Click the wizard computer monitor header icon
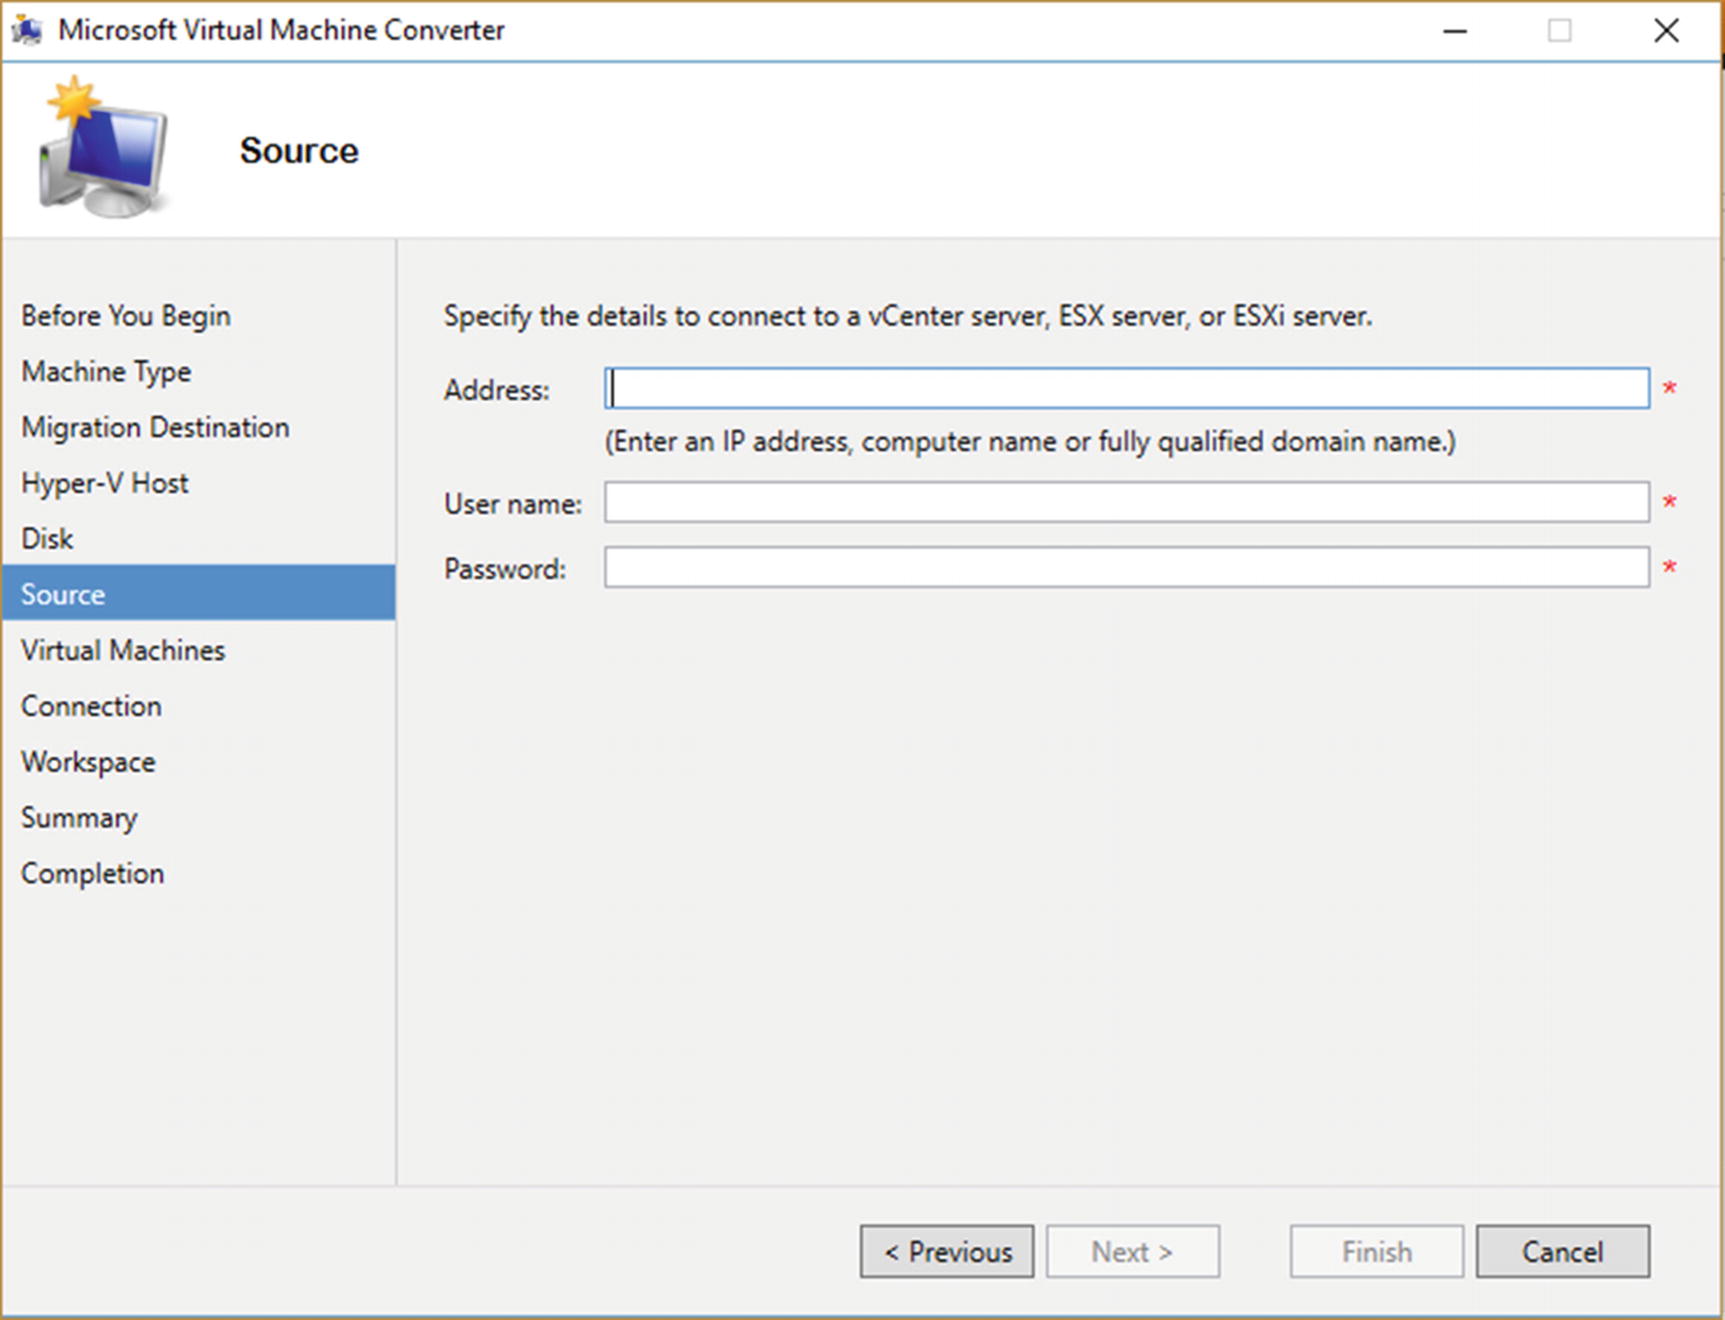The width and height of the screenshot is (1725, 1320). coord(103,148)
